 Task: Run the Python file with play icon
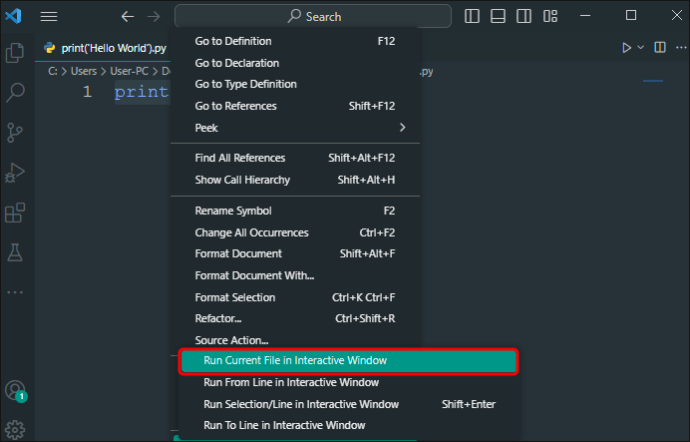(627, 48)
